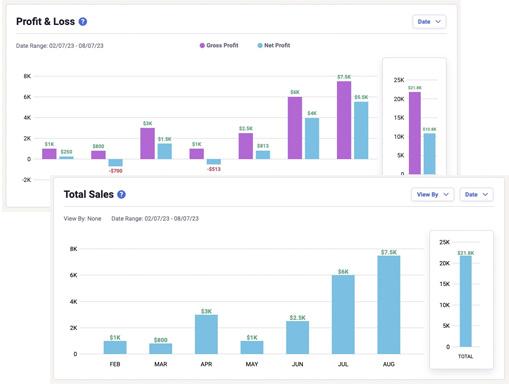Click the $21.8K label in Total Sales summary
This screenshot has height=384, width=509.
tap(466, 253)
